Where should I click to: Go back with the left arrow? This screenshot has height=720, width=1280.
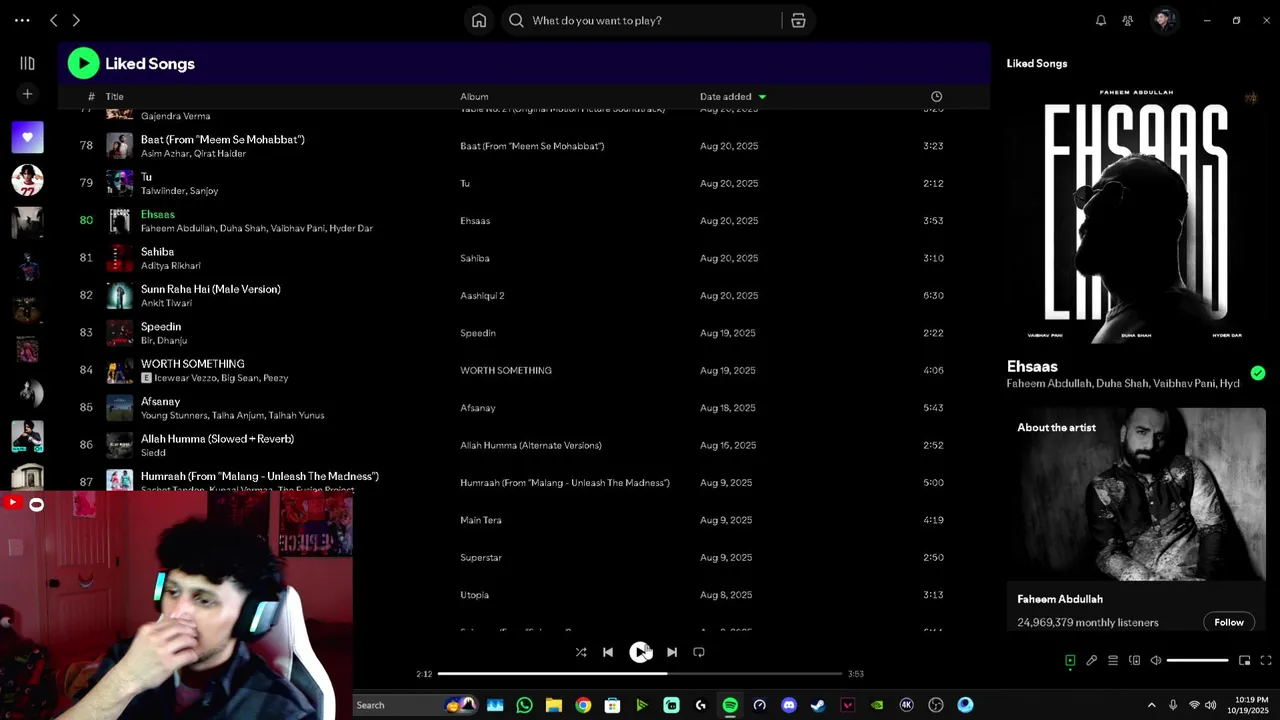coord(54,20)
